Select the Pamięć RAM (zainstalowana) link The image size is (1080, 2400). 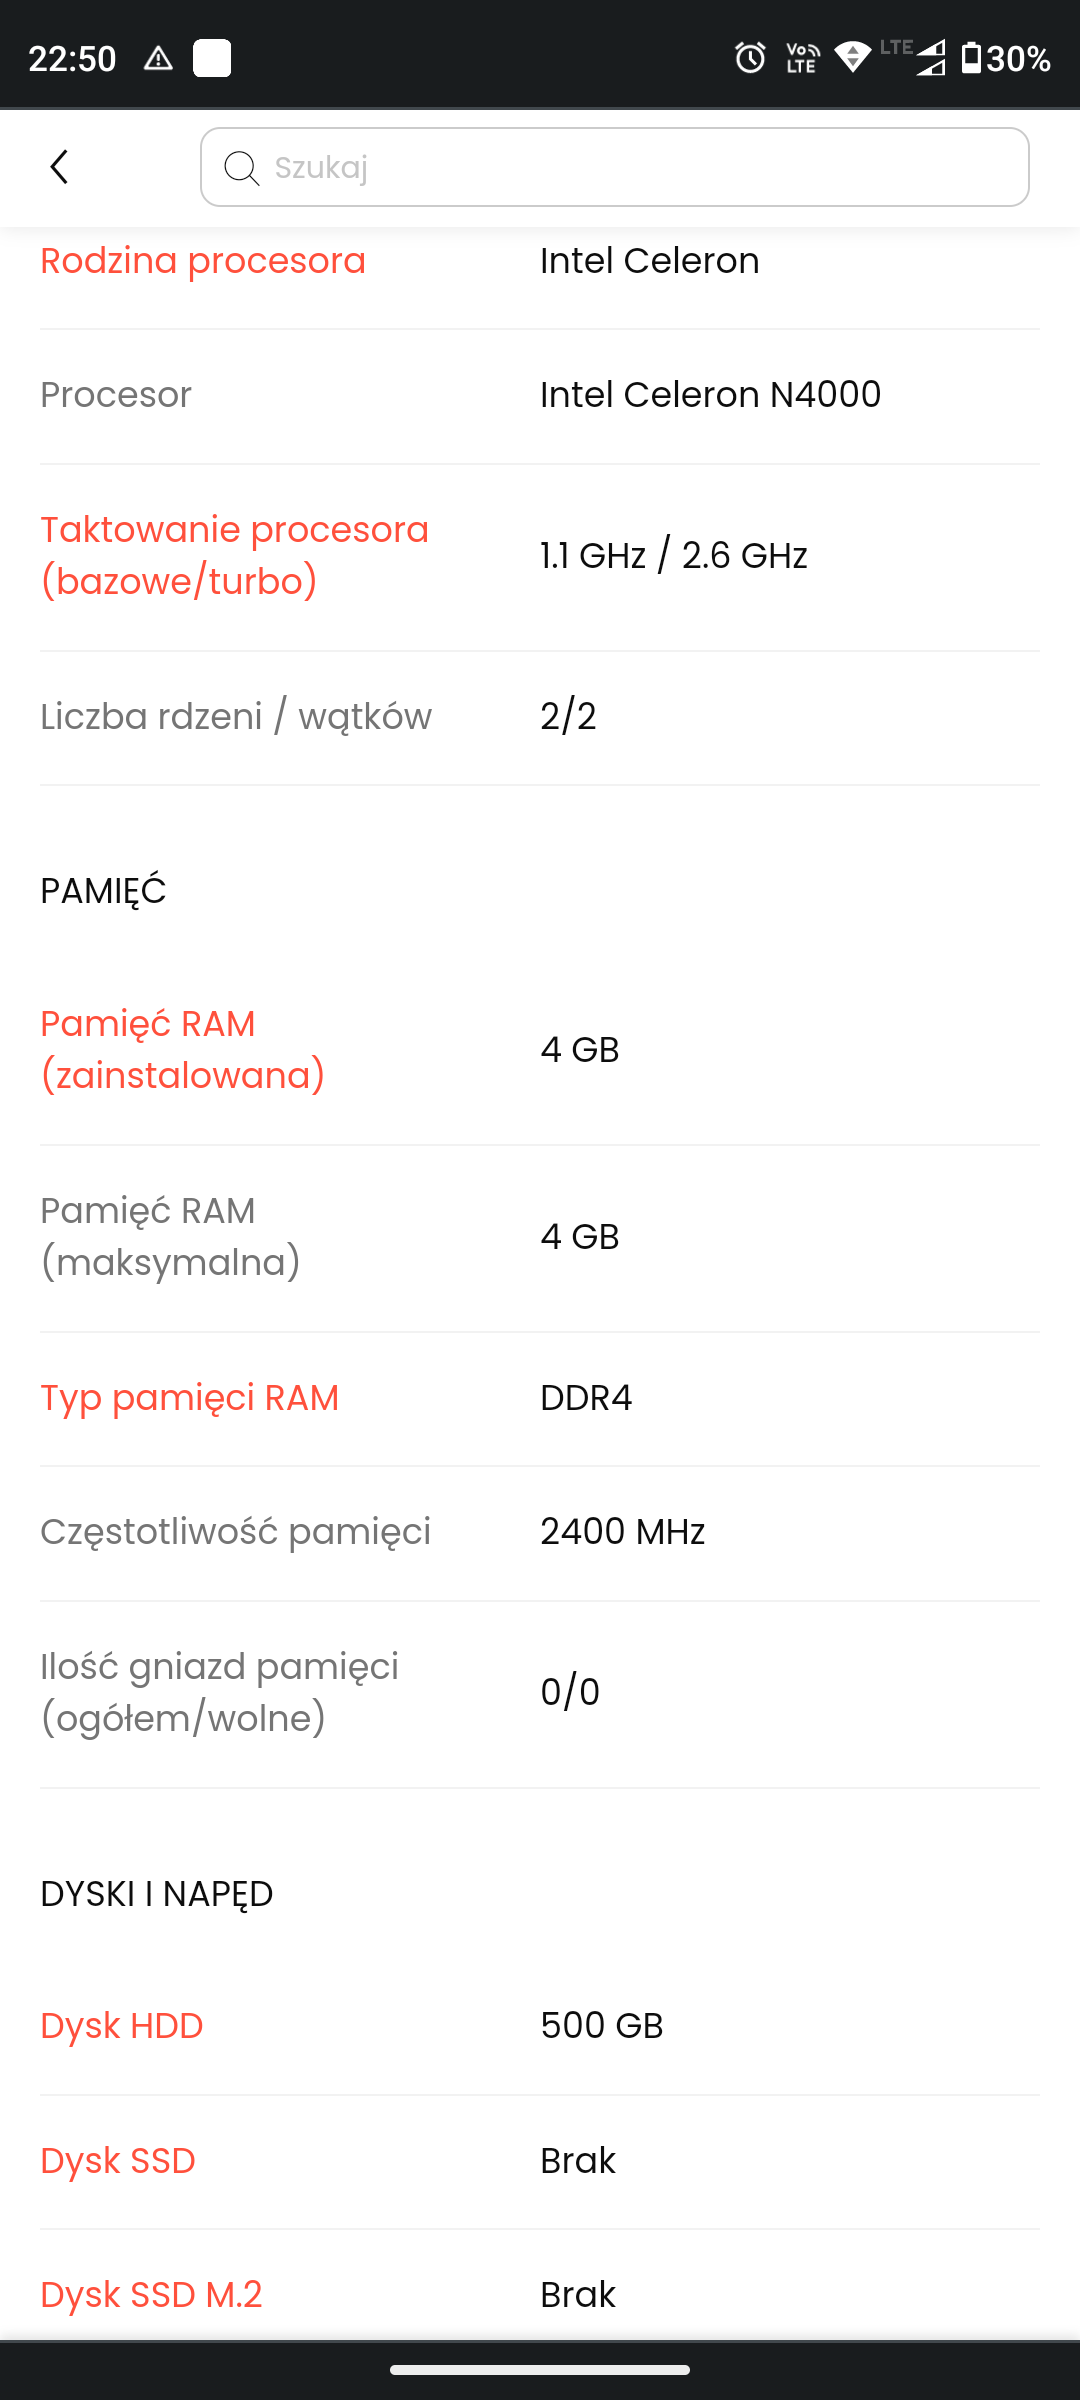(x=182, y=1049)
